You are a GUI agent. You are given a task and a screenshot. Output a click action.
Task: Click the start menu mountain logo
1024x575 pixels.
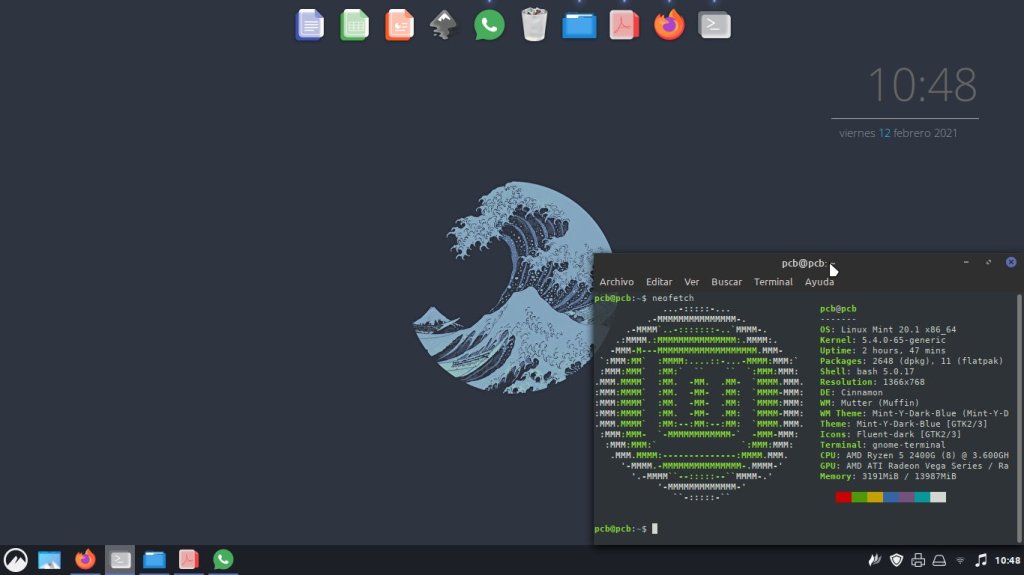click(16, 560)
